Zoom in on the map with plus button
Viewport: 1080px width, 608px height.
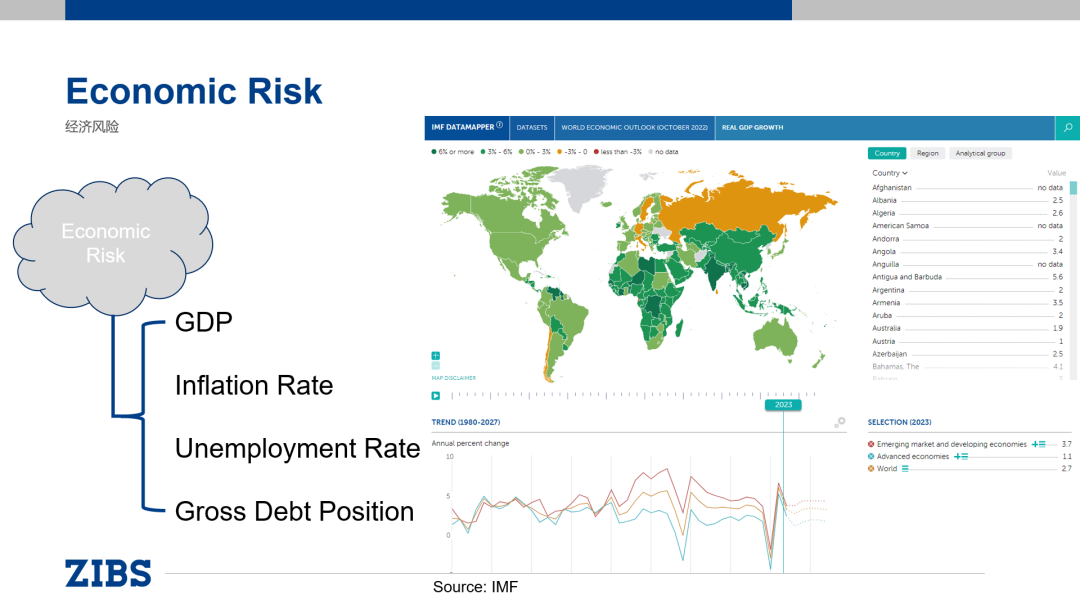[x=435, y=355]
